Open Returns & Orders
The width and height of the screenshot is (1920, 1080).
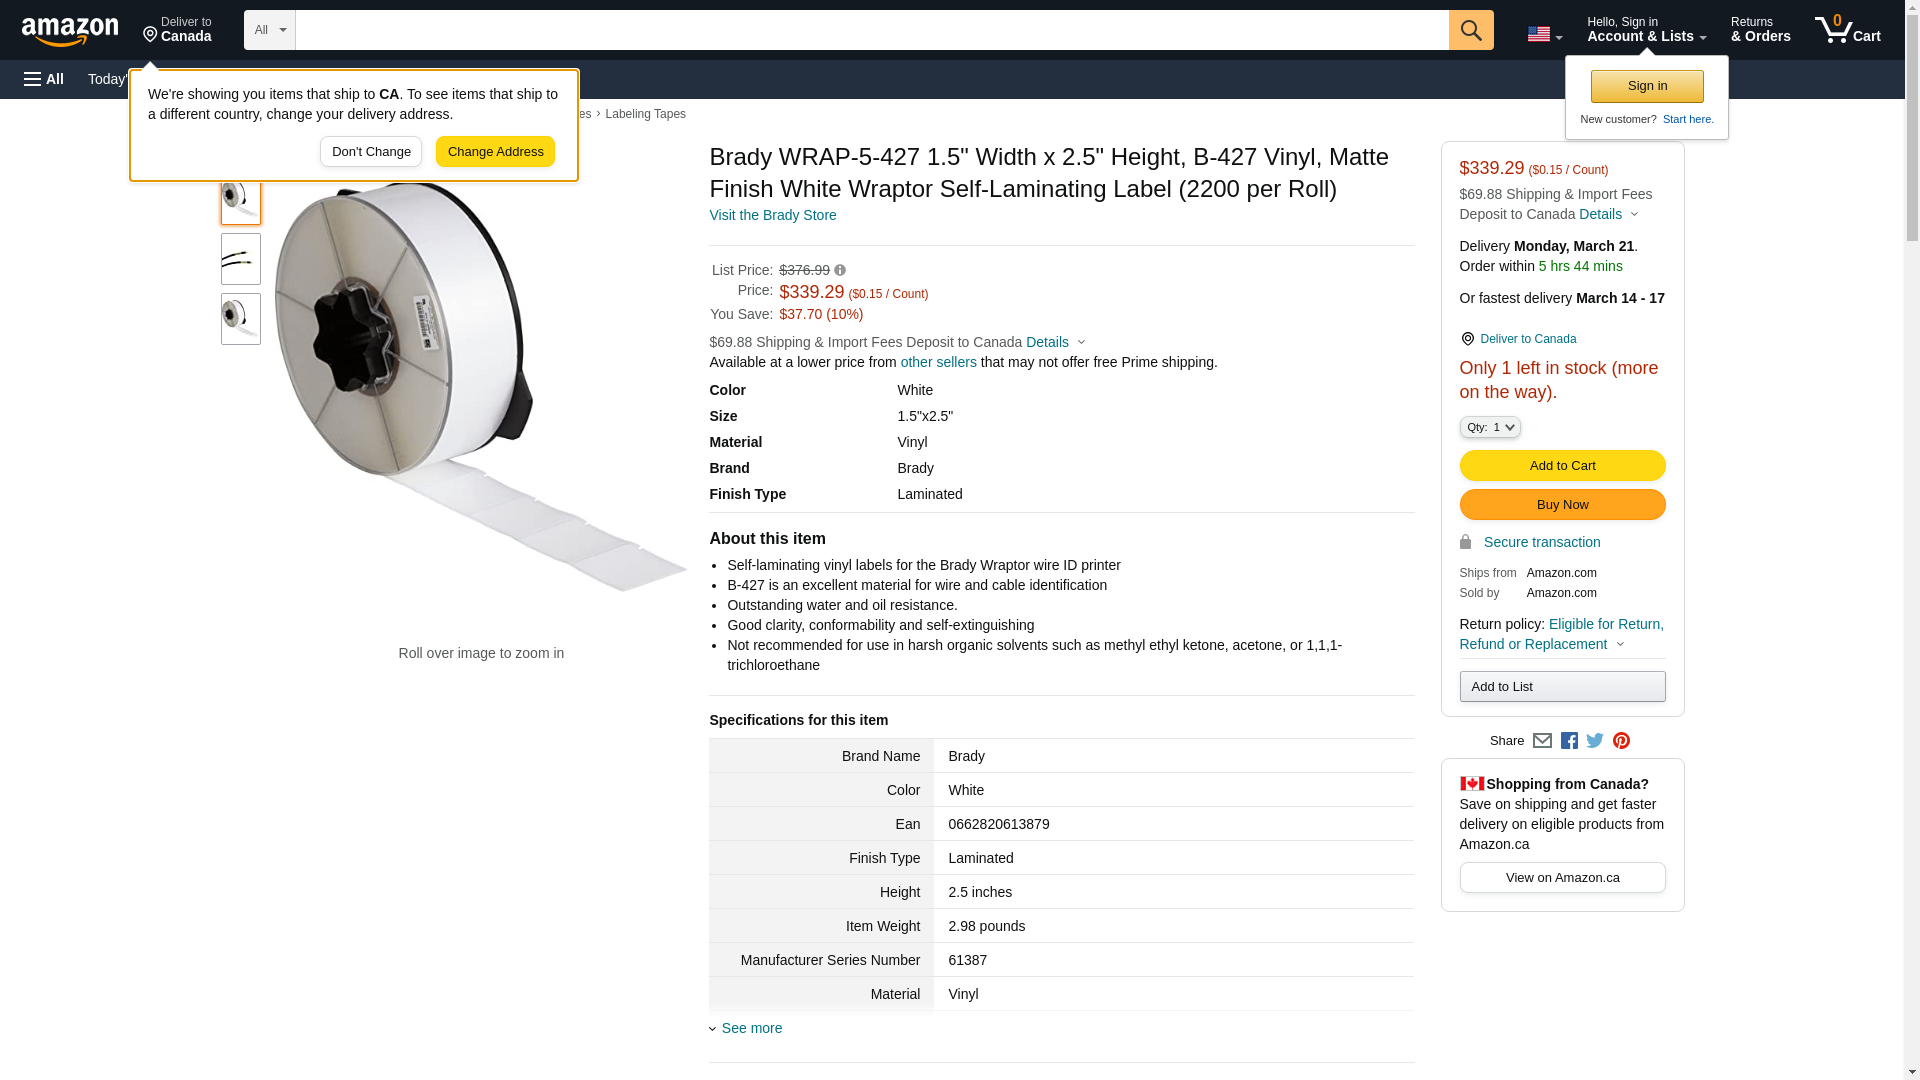point(1760,30)
